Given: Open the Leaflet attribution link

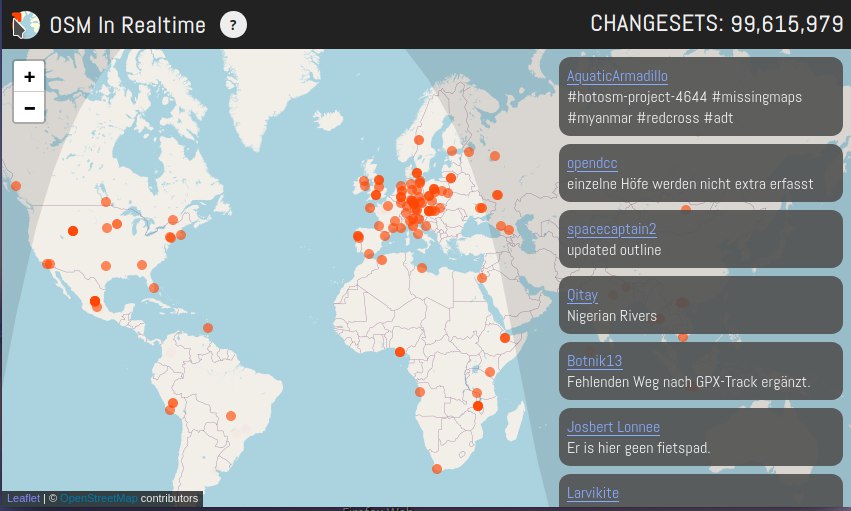Looking at the screenshot, I should tap(23, 498).
